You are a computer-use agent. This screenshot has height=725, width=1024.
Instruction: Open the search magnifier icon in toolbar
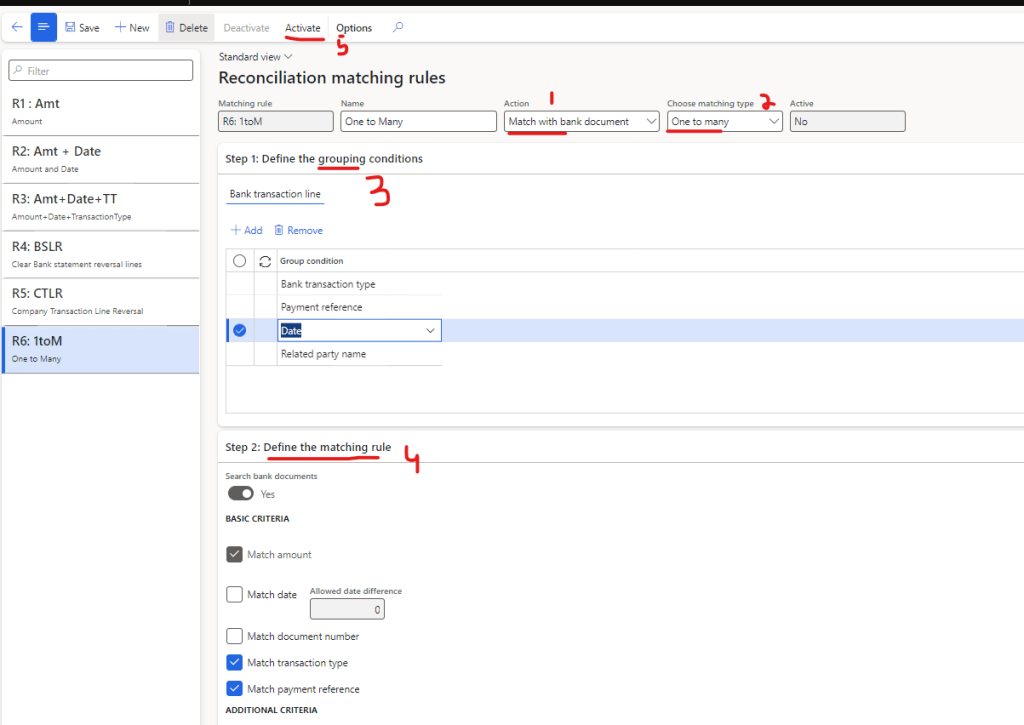tap(398, 27)
